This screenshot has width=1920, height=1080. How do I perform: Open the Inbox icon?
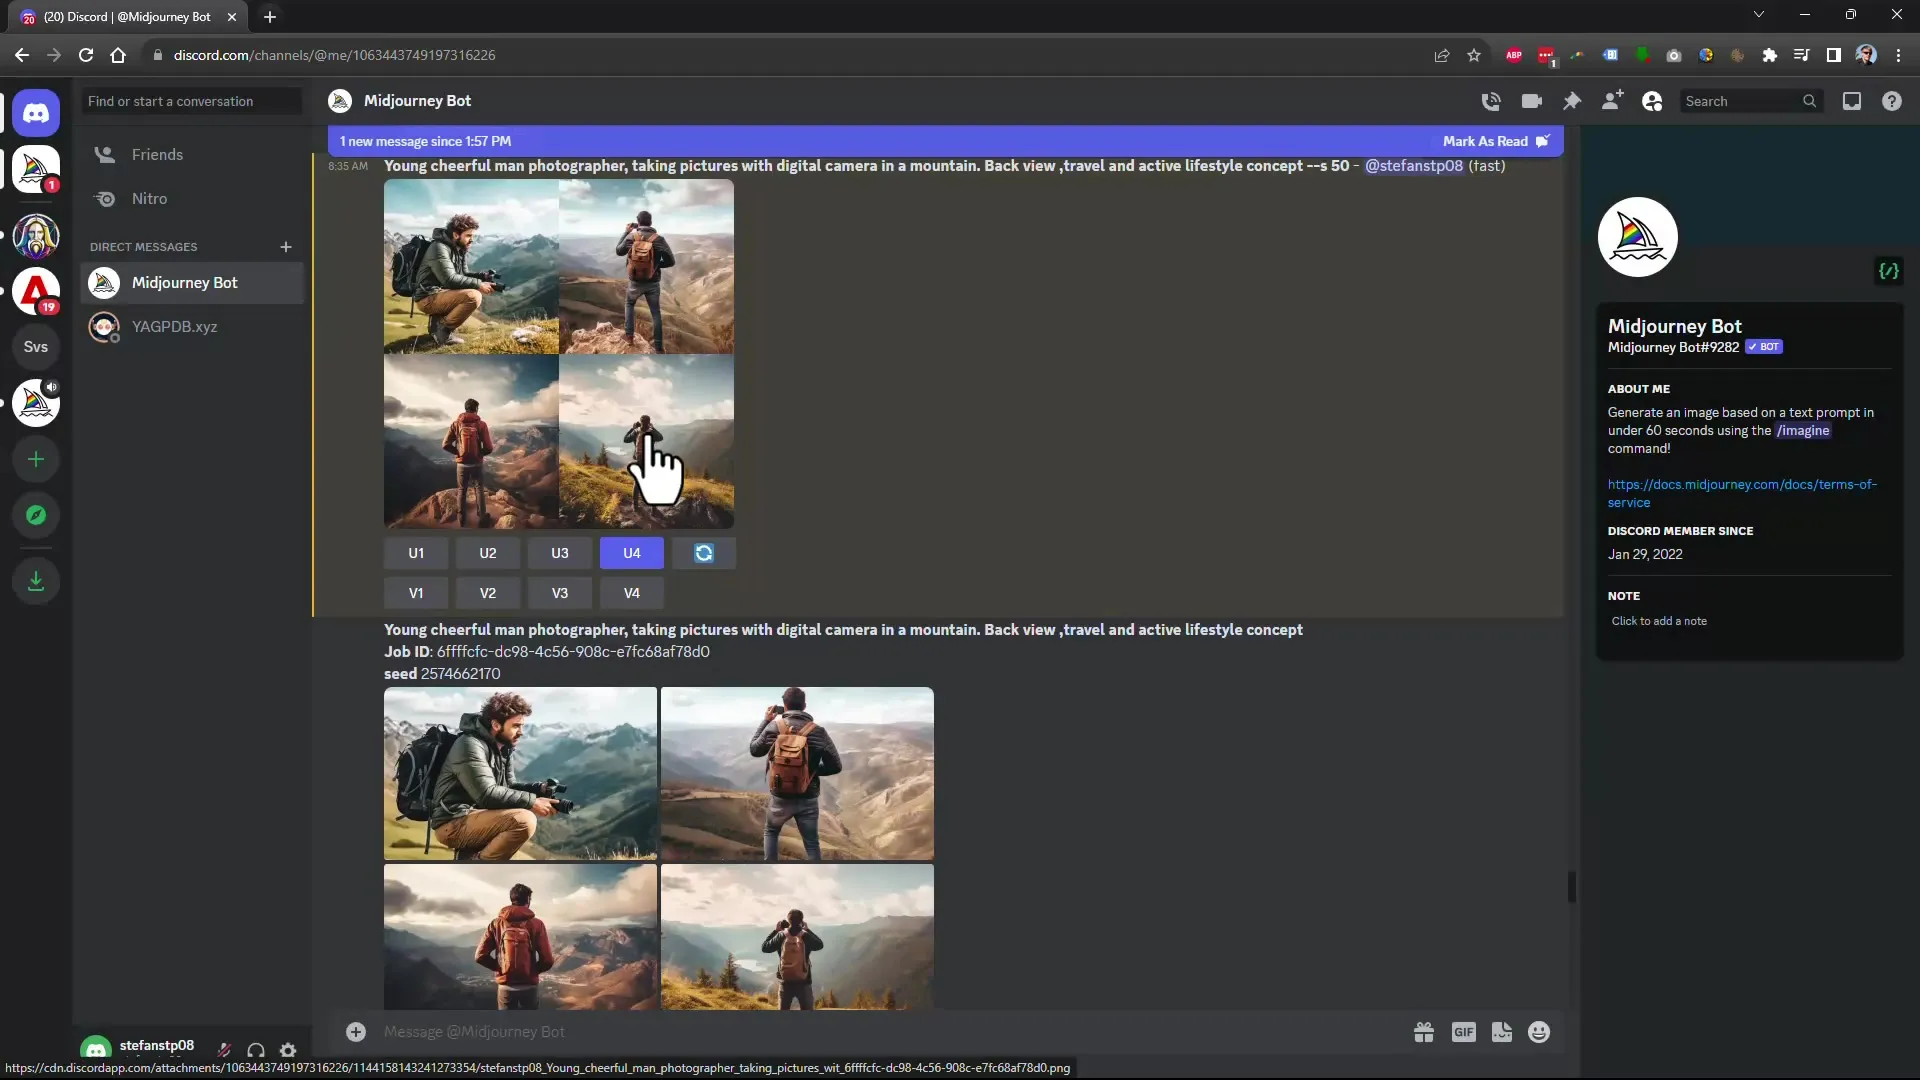[x=1852, y=101]
